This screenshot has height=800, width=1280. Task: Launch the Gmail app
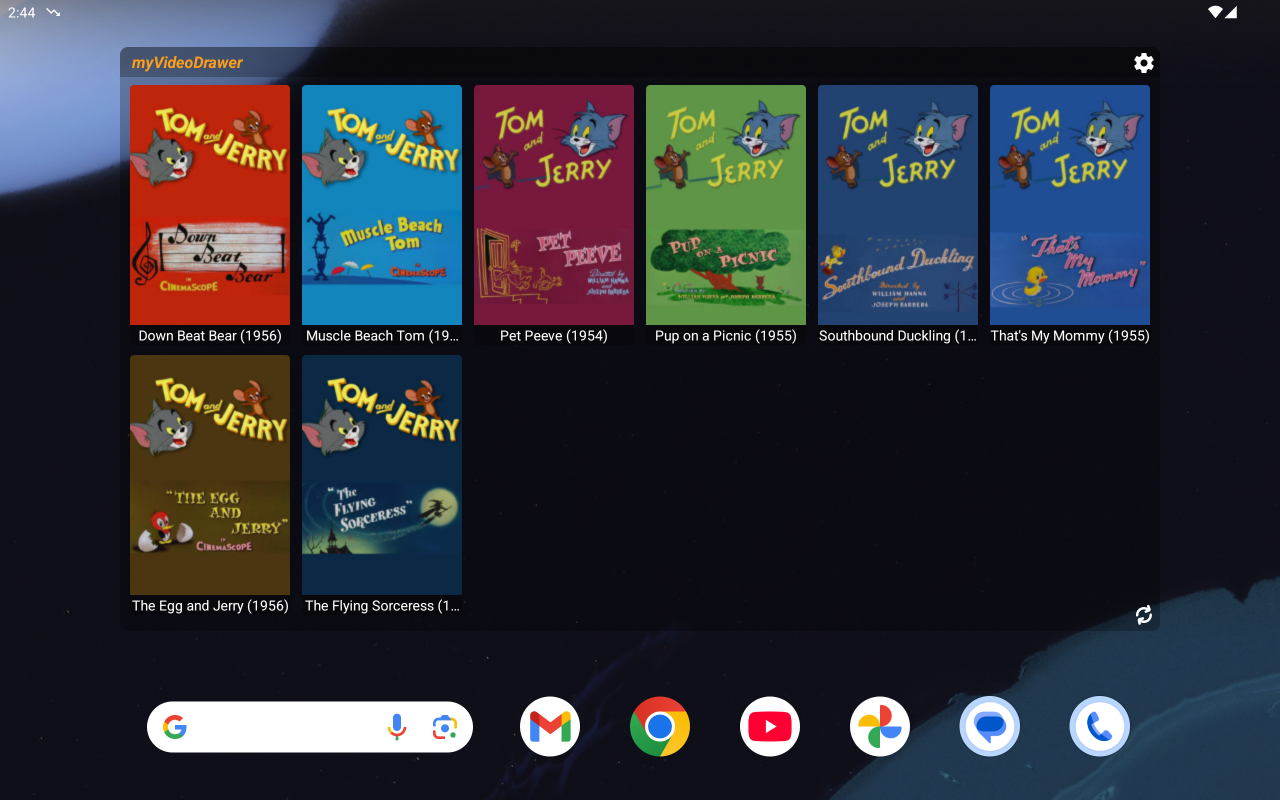550,727
